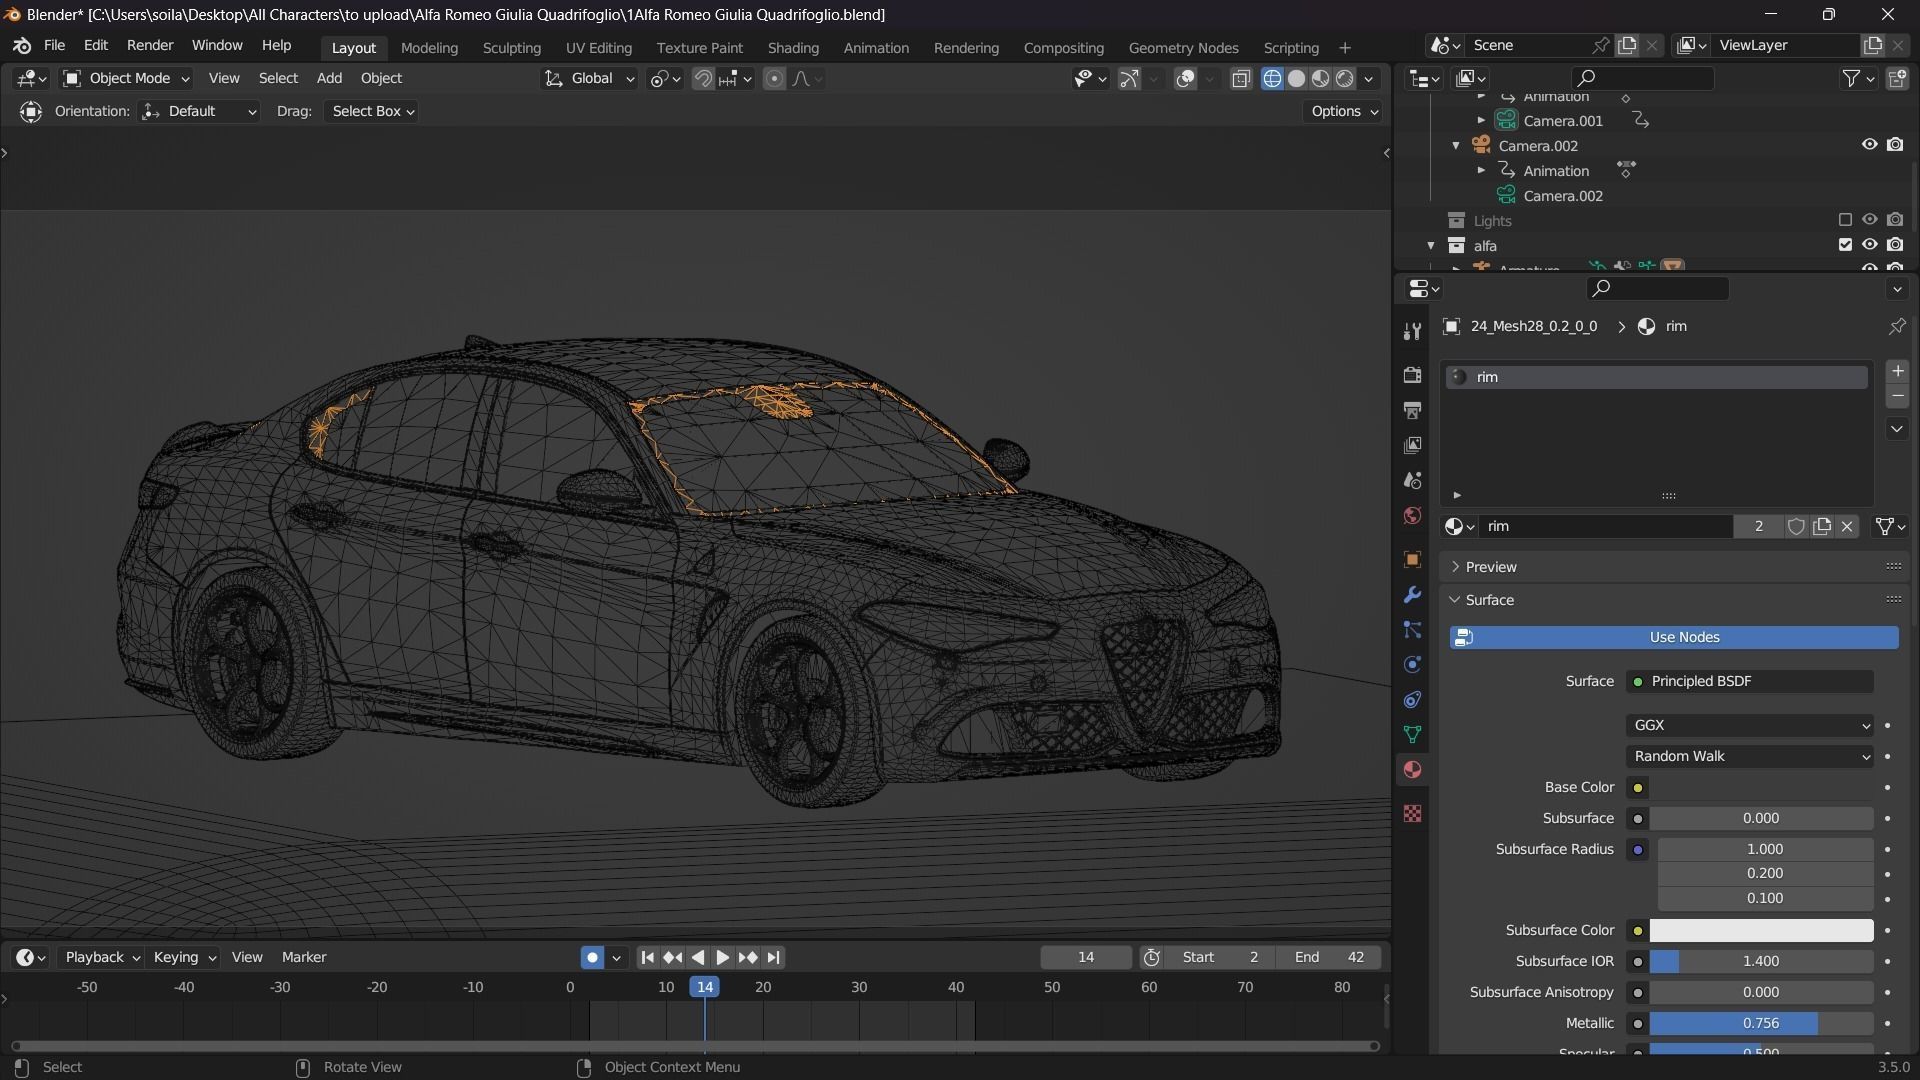This screenshot has width=1920, height=1080.
Task: Open the World properties tab
Action: tap(1412, 515)
